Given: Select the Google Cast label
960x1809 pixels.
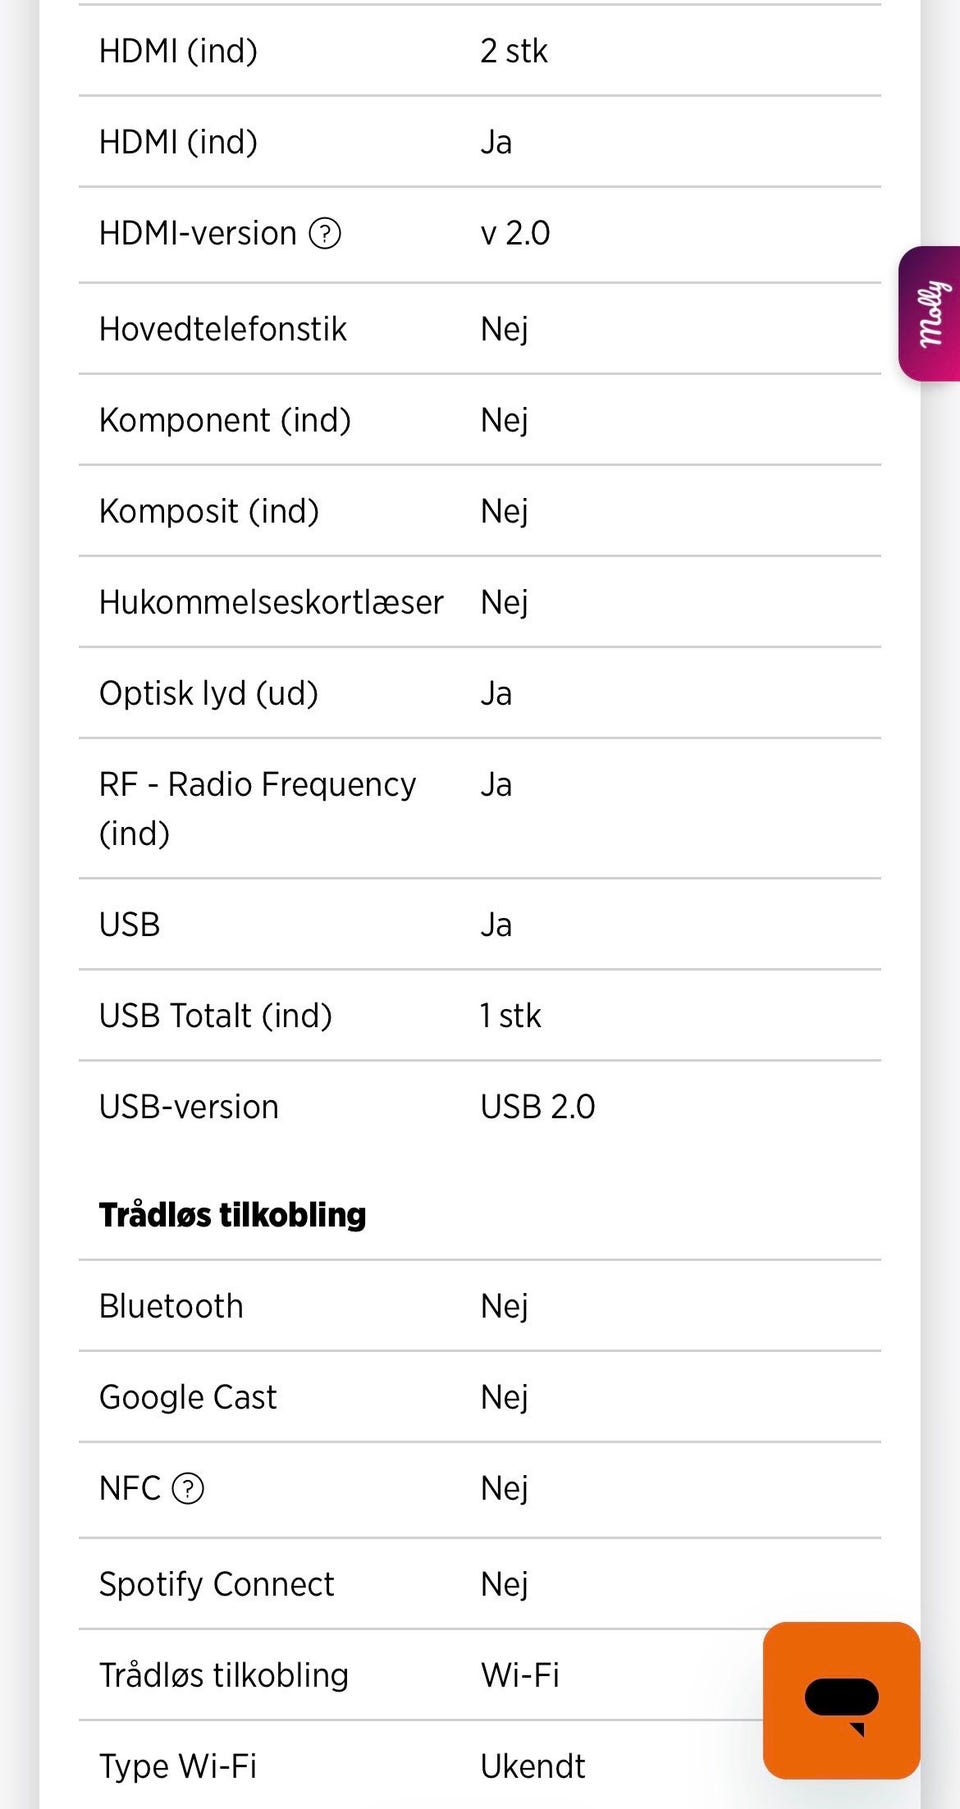Looking at the screenshot, I should coord(188,1397).
